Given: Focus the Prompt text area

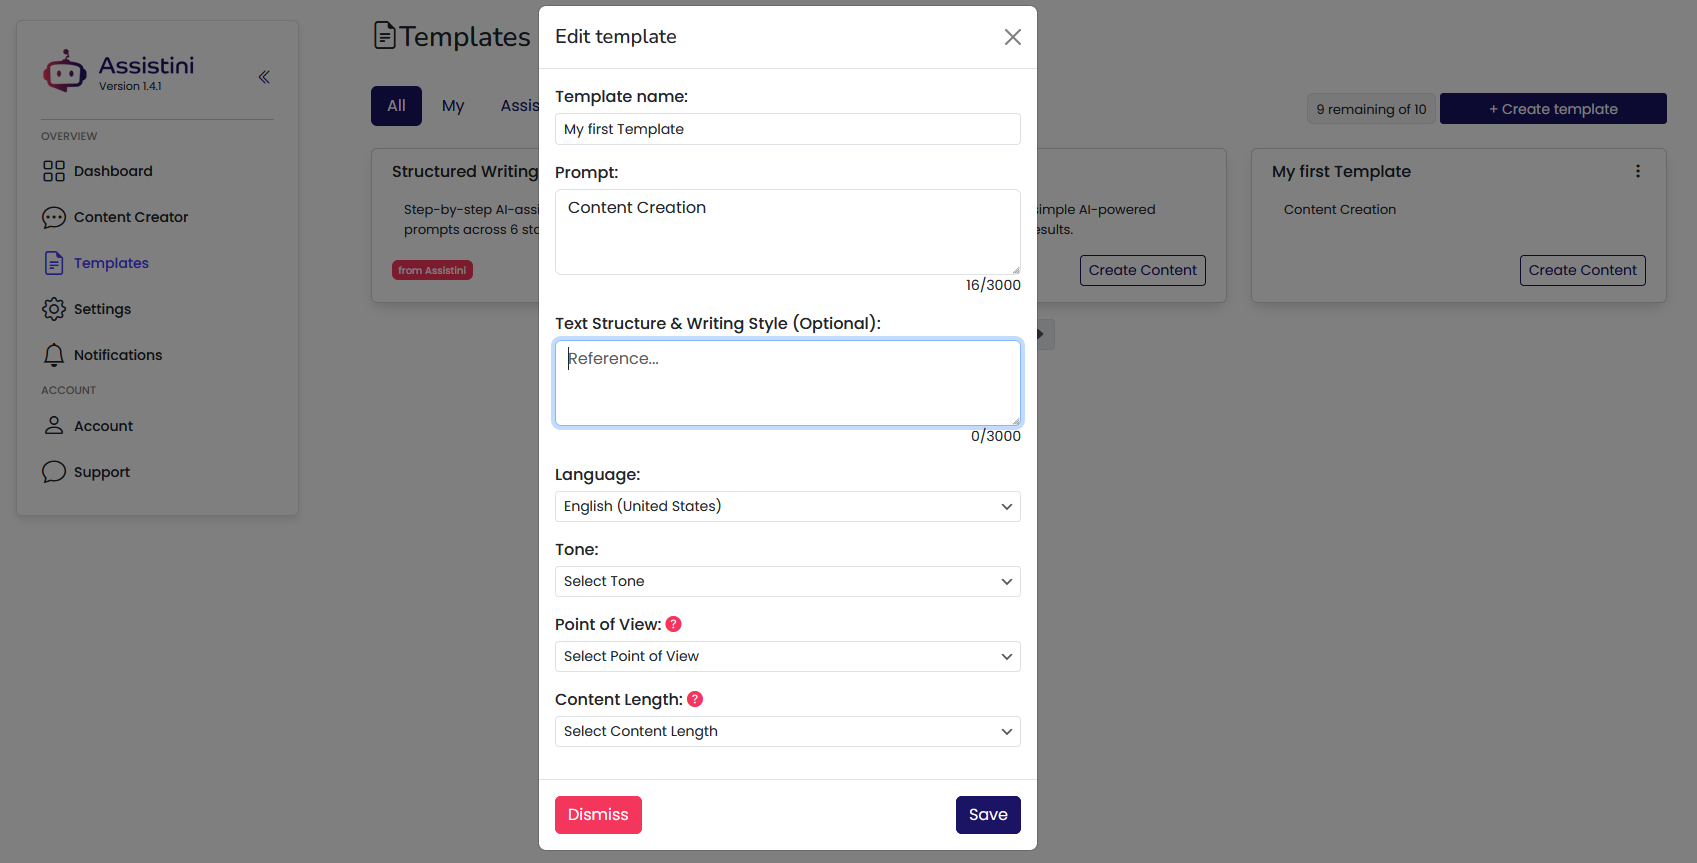Looking at the screenshot, I should (787, 231).
